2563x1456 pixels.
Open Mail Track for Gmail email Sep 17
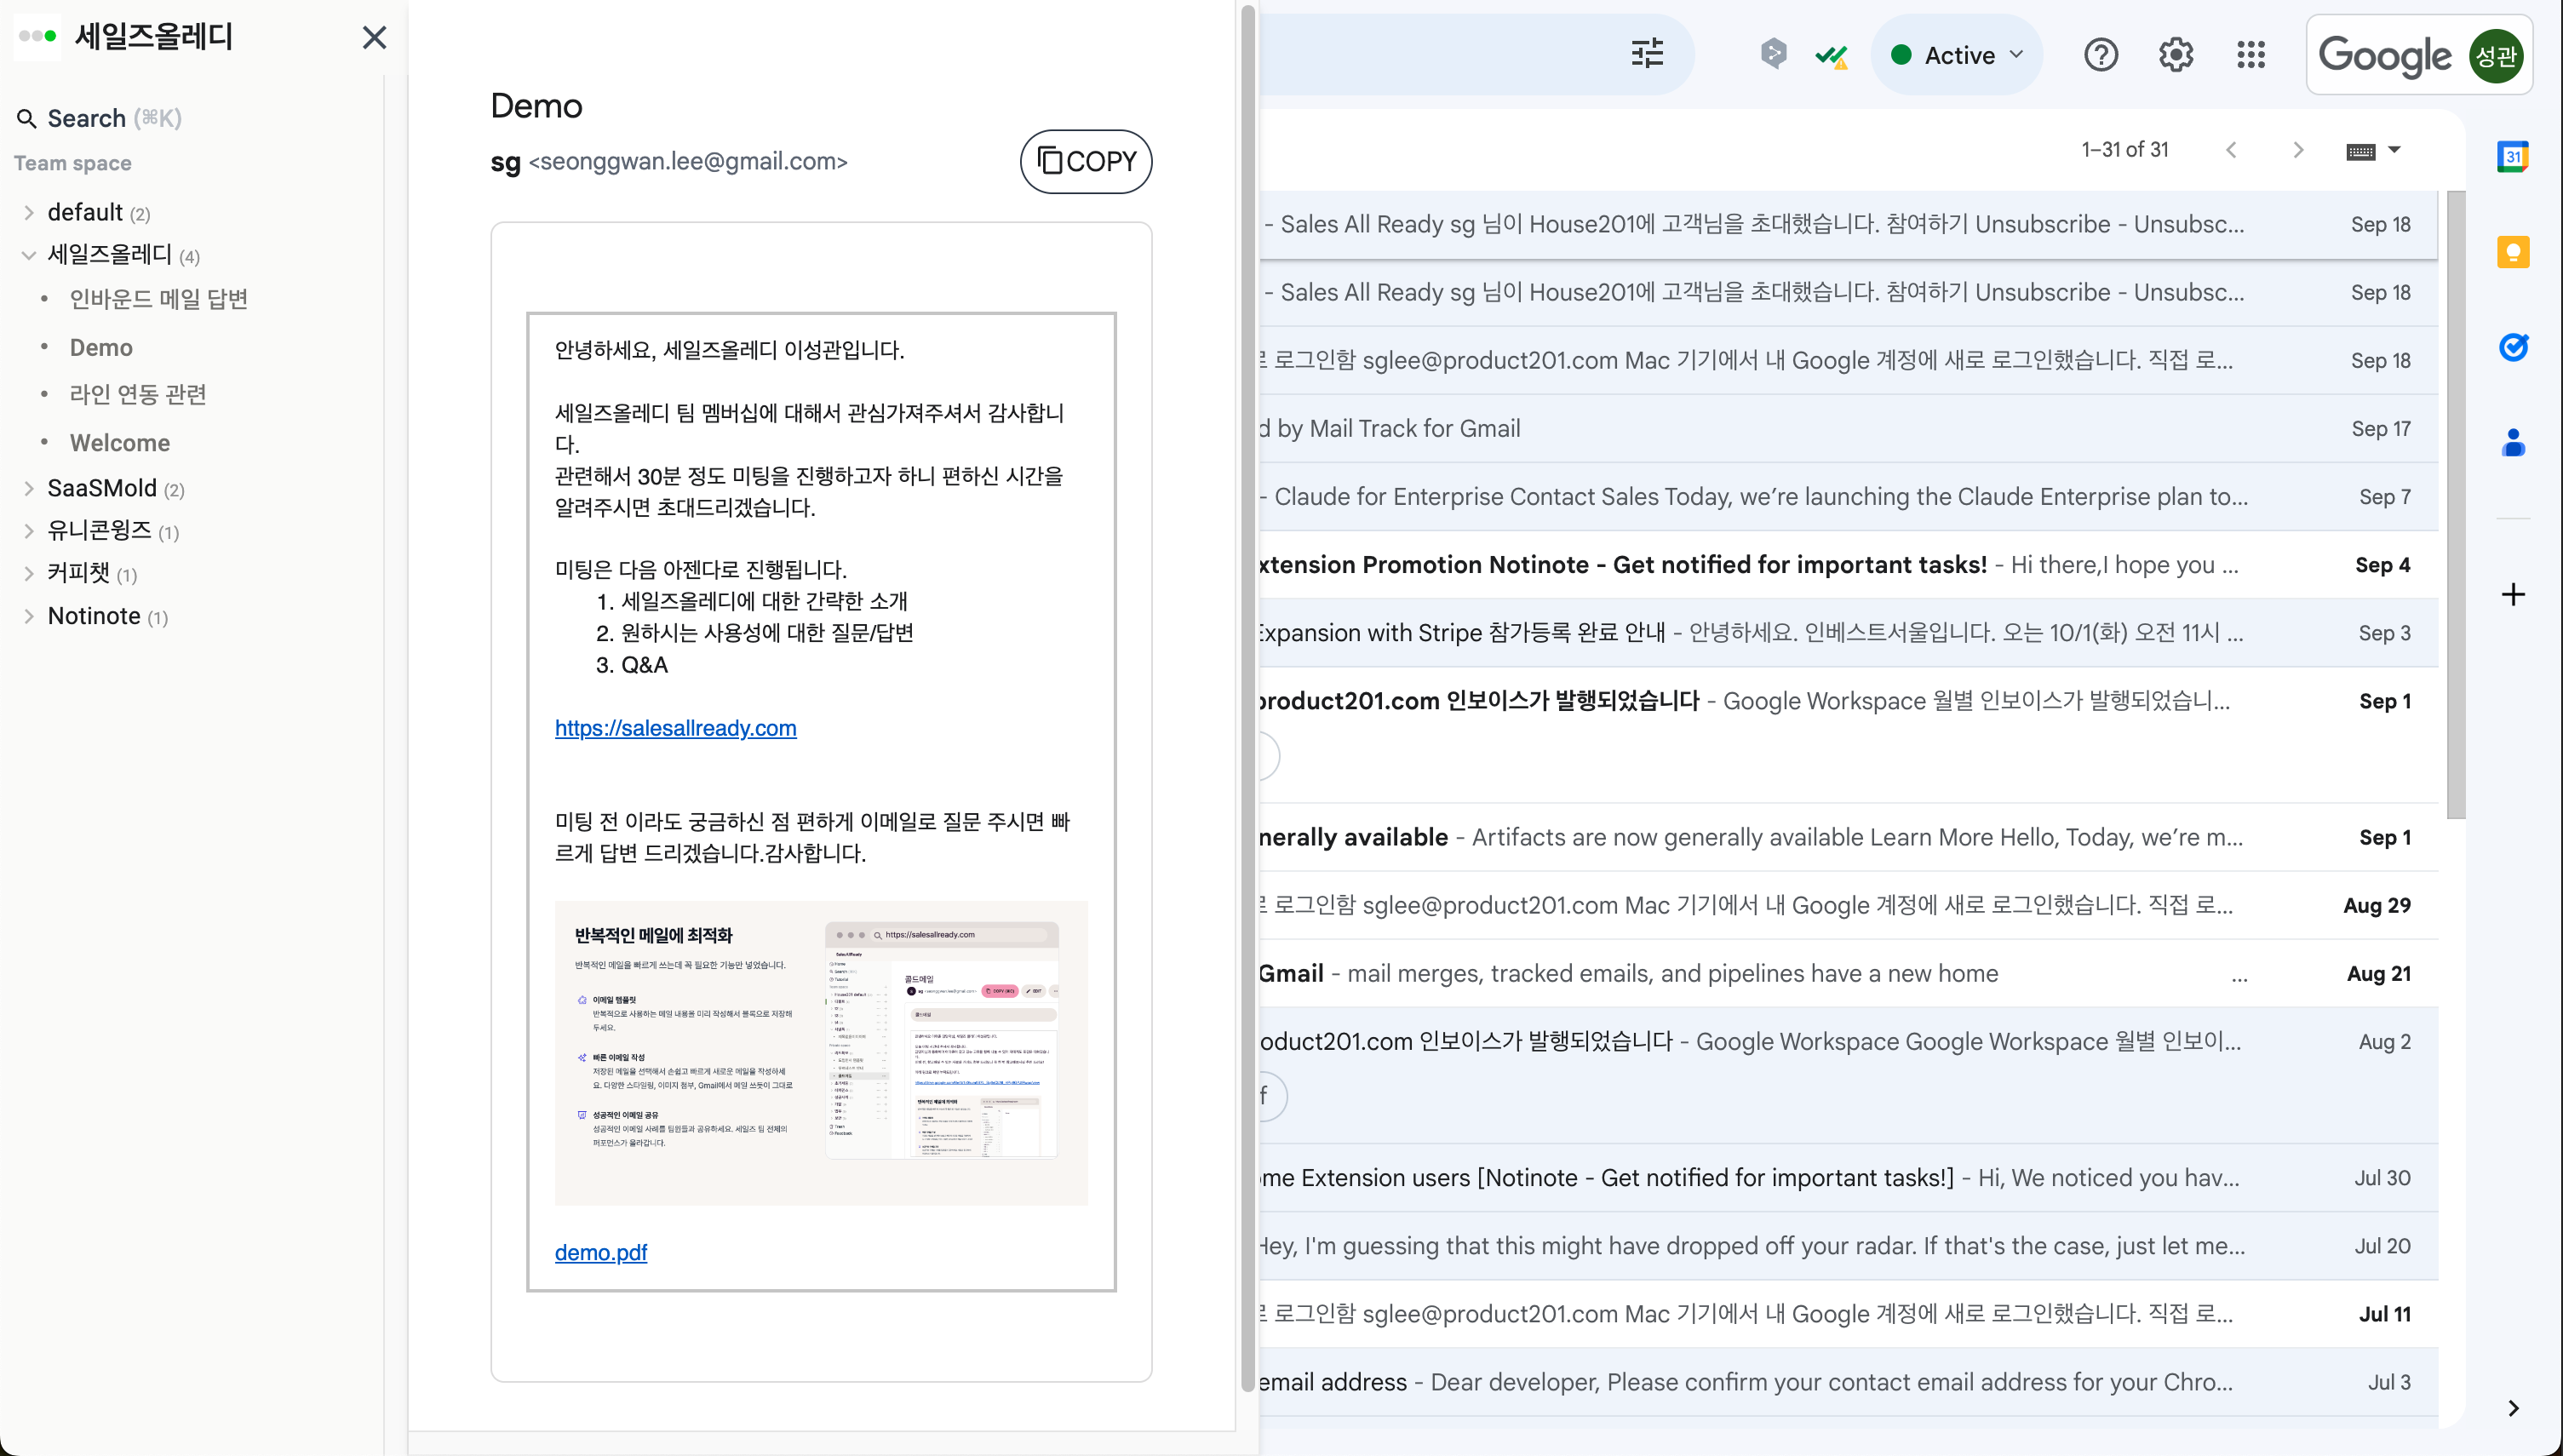1848,428
